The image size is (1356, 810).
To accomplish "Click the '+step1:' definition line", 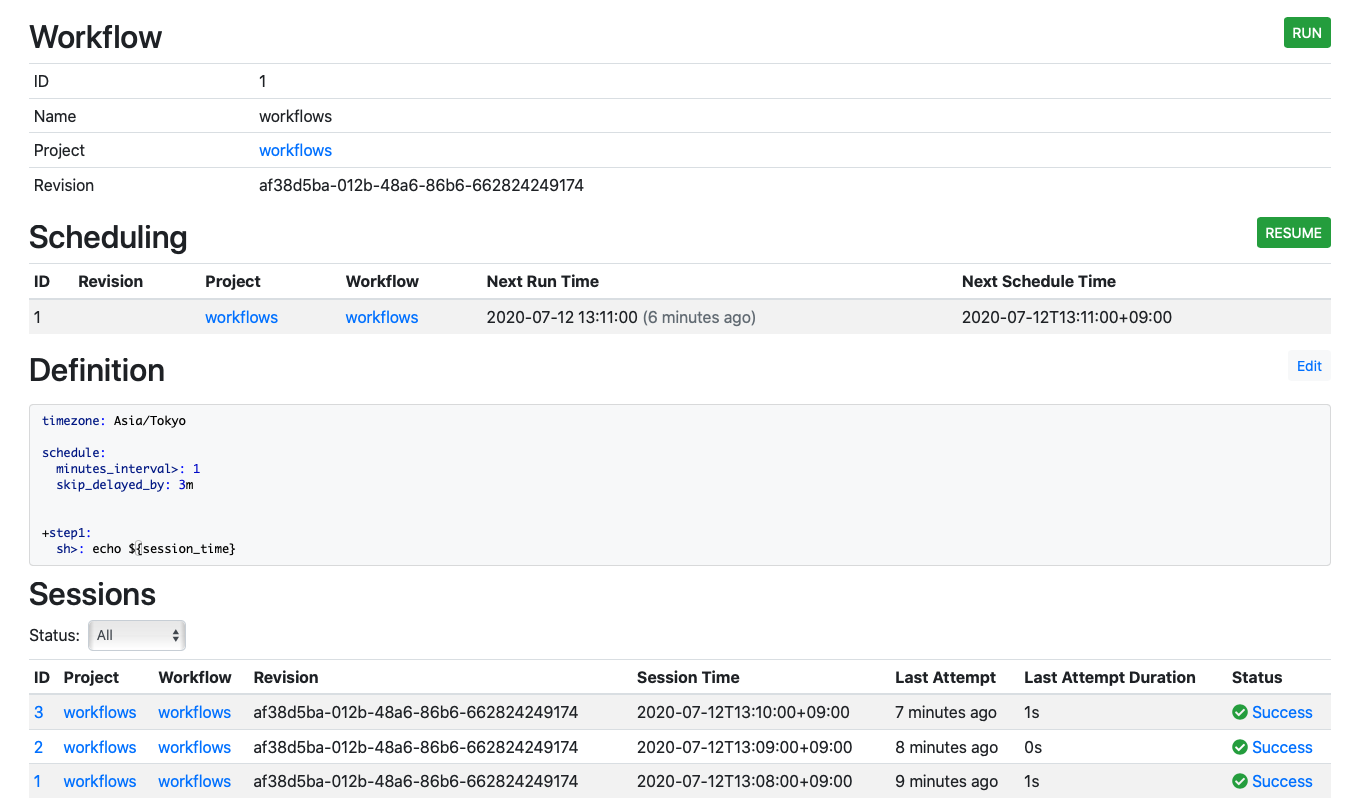I will coord(67,533).
